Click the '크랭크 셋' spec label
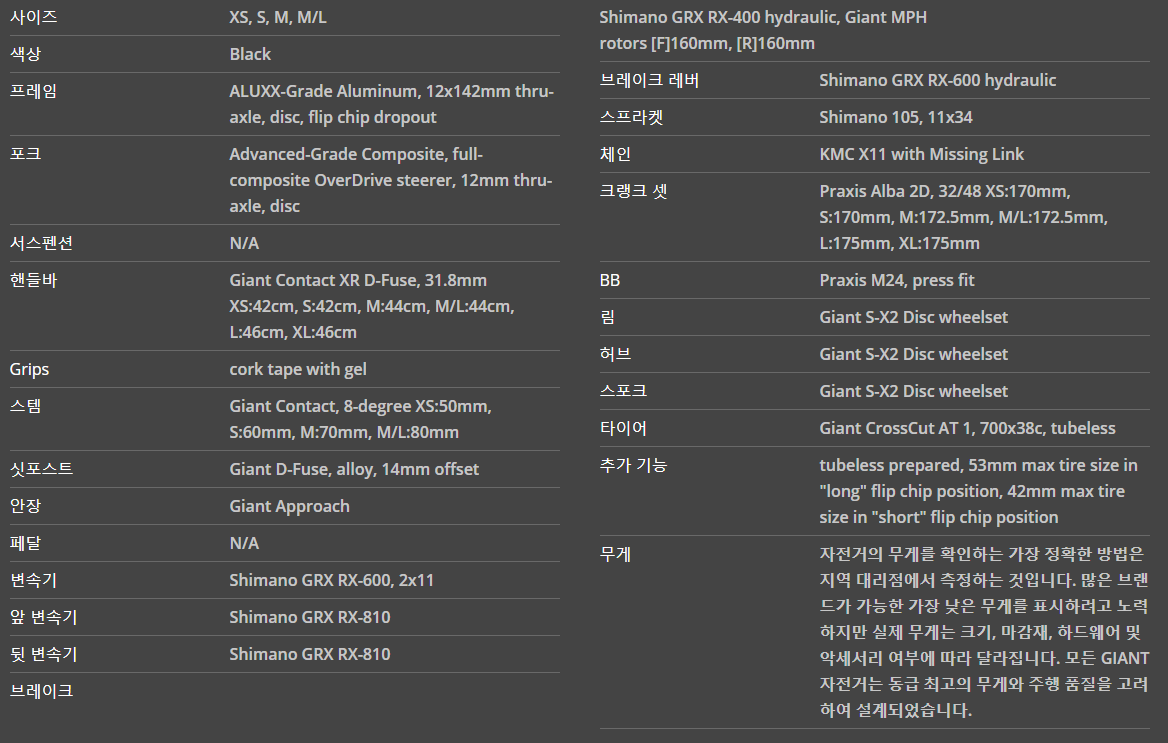1168x743 pixels. point(633,192)
